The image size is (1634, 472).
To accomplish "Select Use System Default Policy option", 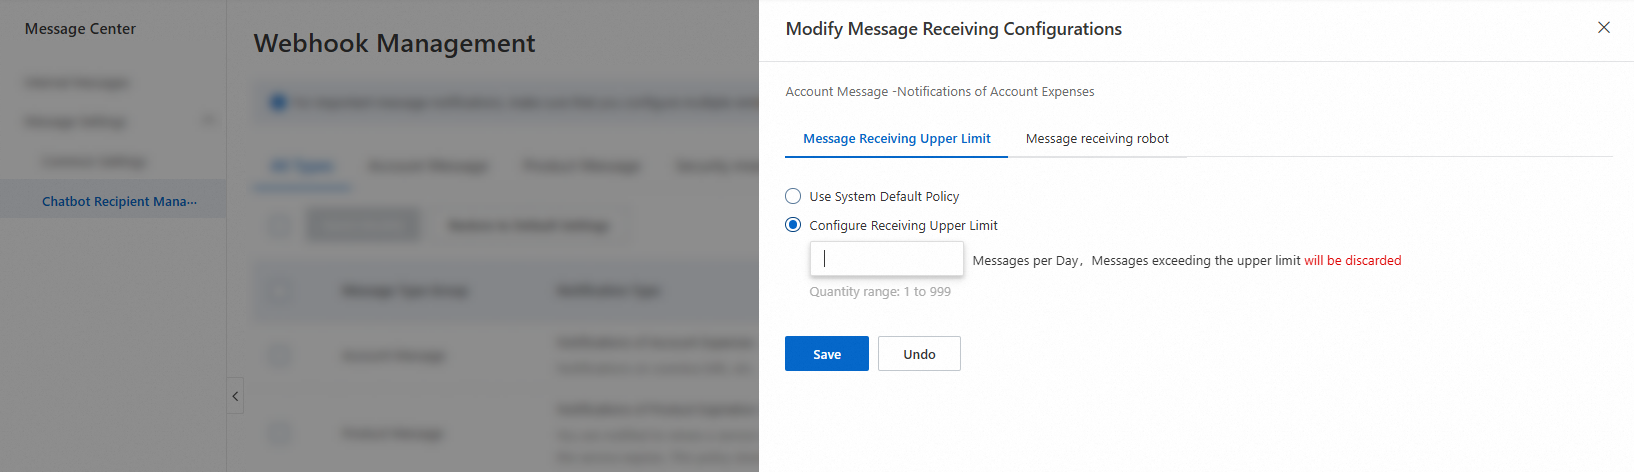I will 793,196.
